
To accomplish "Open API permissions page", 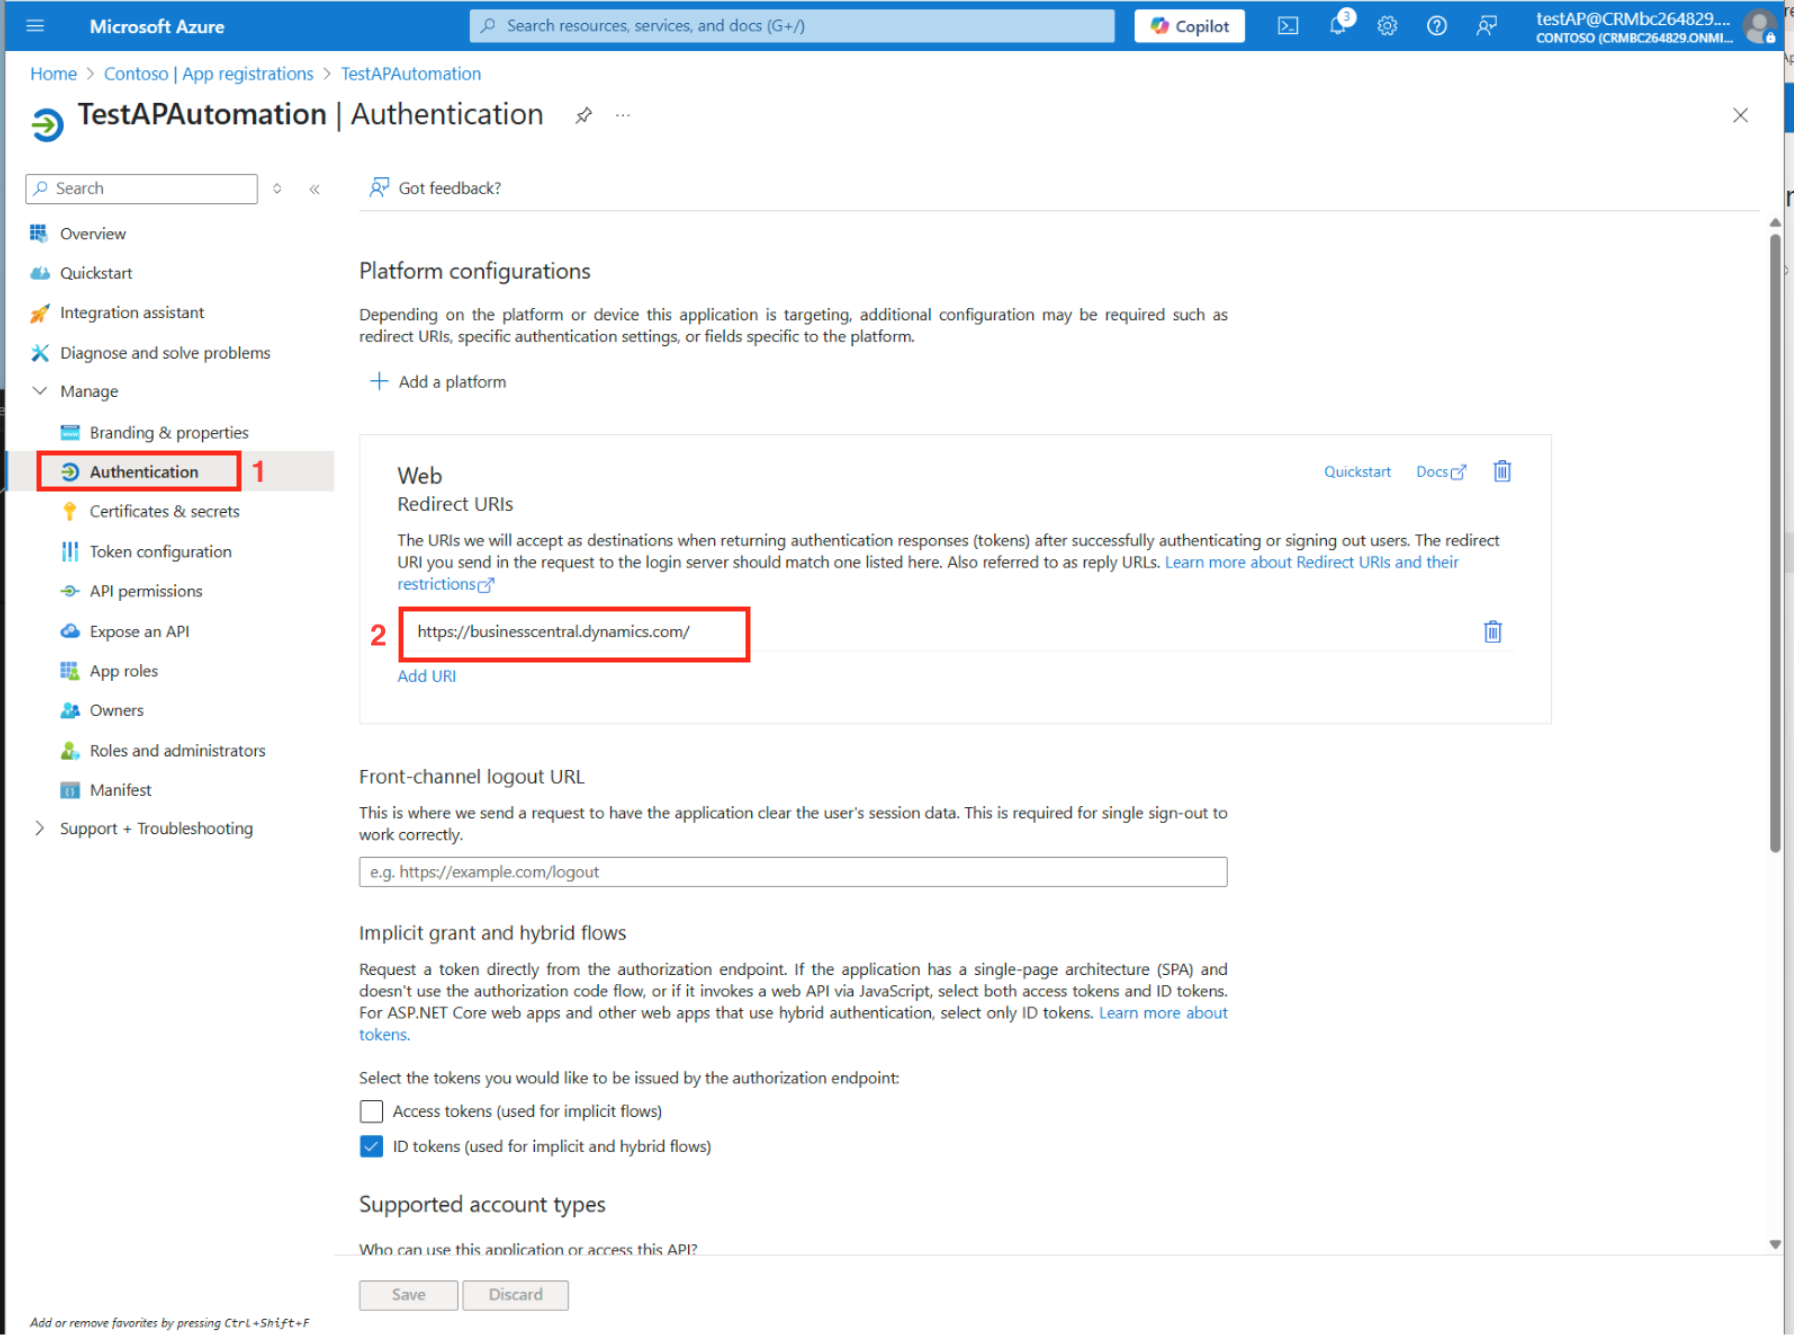I will click(146, 592).
